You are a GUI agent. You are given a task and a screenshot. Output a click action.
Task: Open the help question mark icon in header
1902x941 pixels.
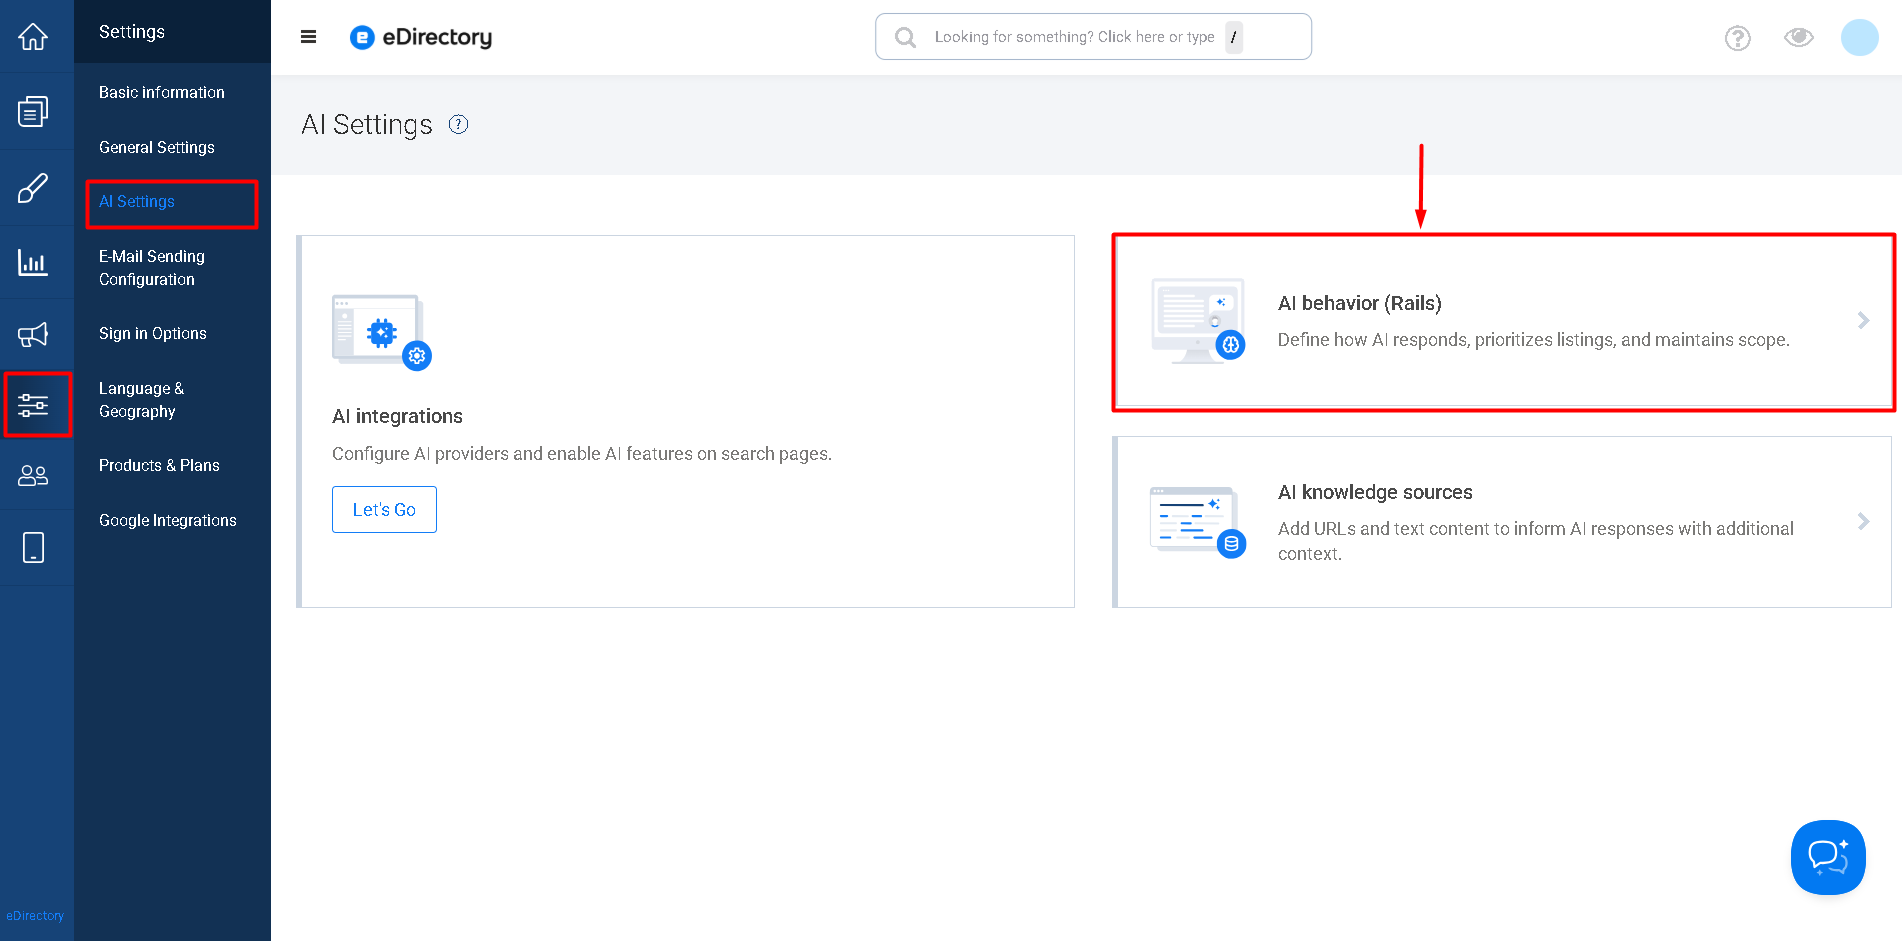[1738, 38]
